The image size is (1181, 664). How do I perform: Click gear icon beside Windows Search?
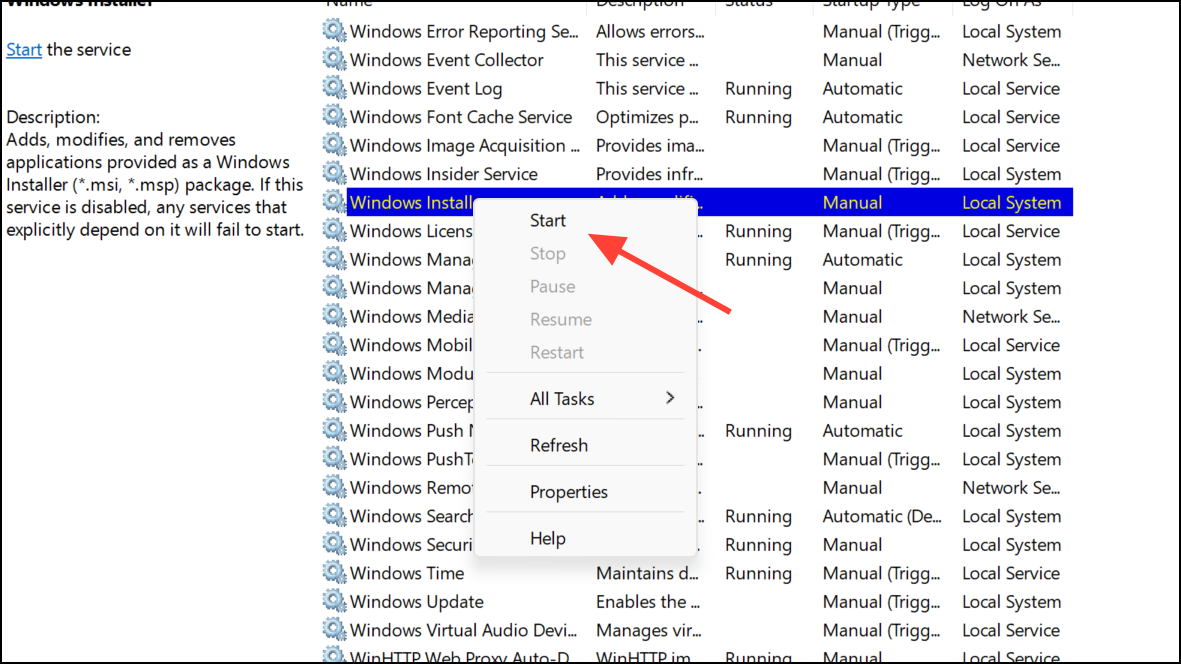[334, 516]
